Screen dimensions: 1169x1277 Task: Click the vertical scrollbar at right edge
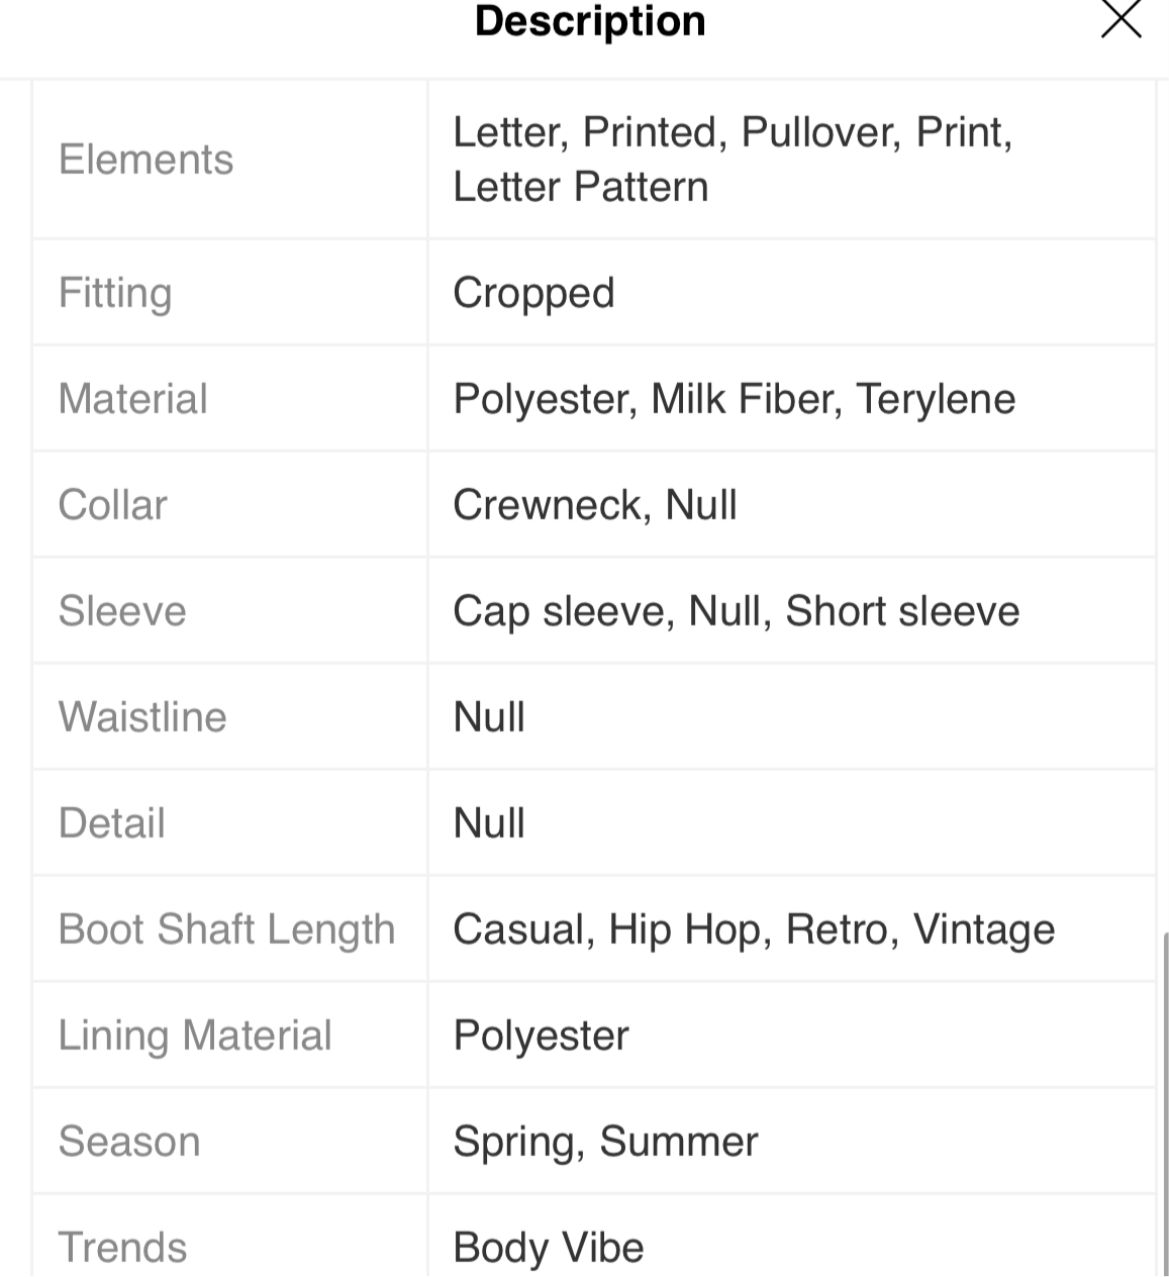tap(1164, 1105)
